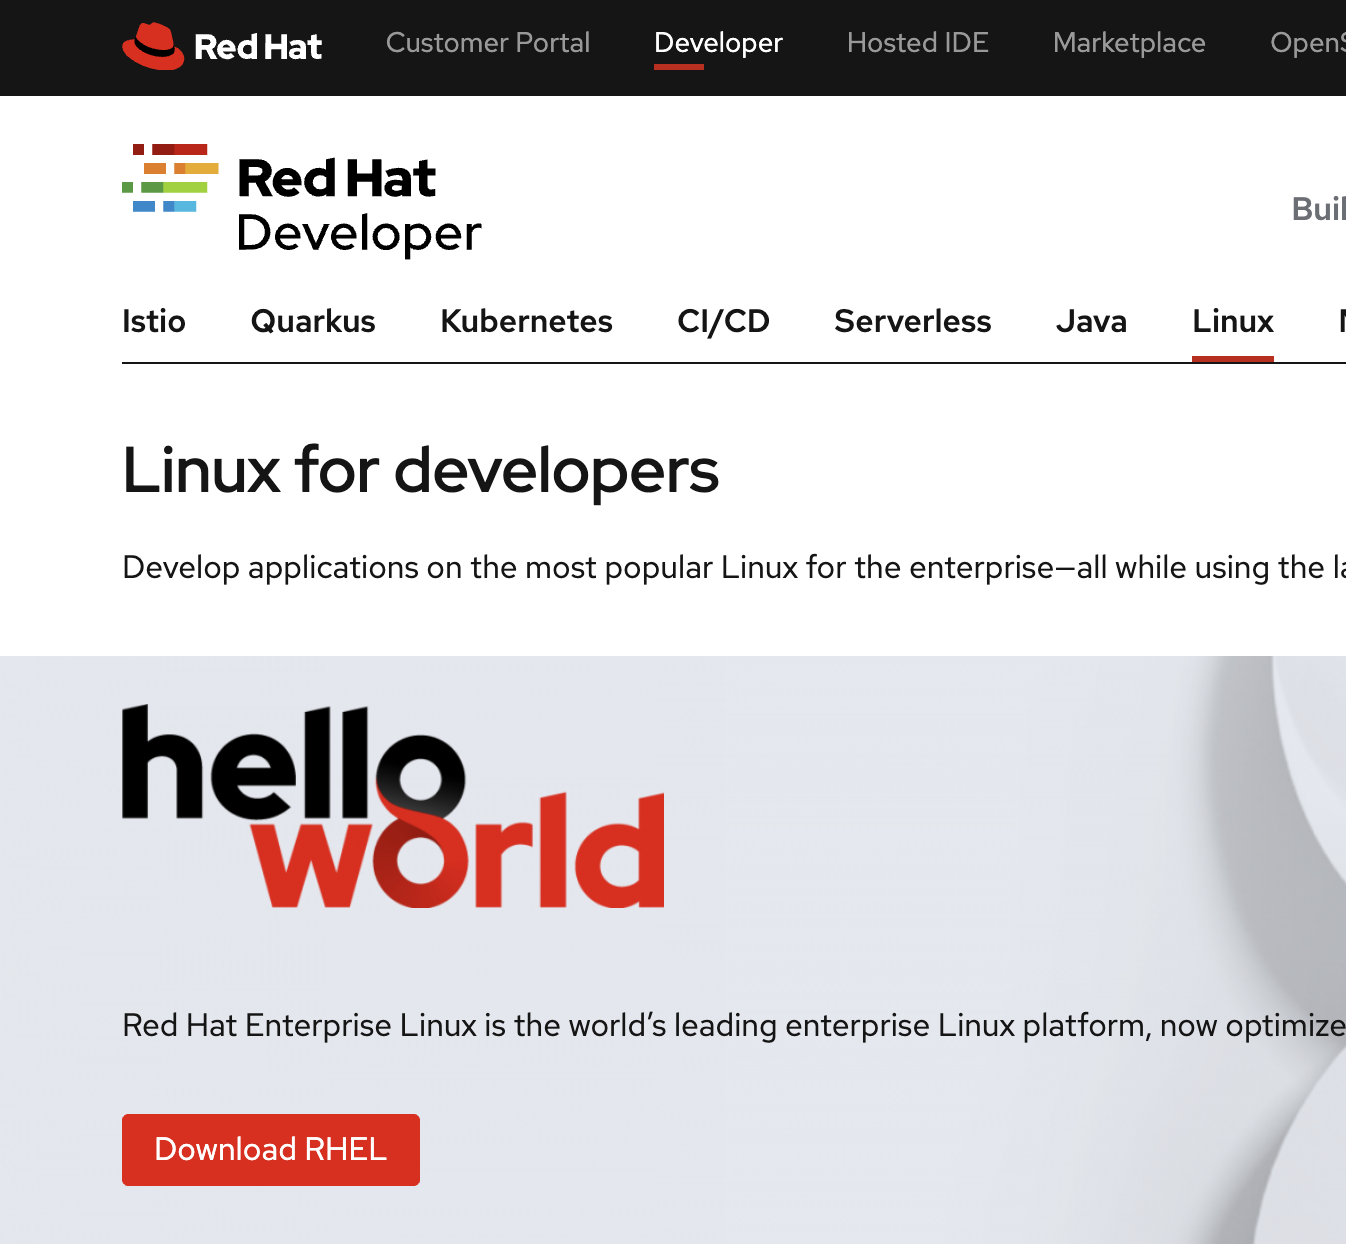Click the Download RHEL button
The width and height of the screenshot is (1346, 1244).
coord(270,1150)
